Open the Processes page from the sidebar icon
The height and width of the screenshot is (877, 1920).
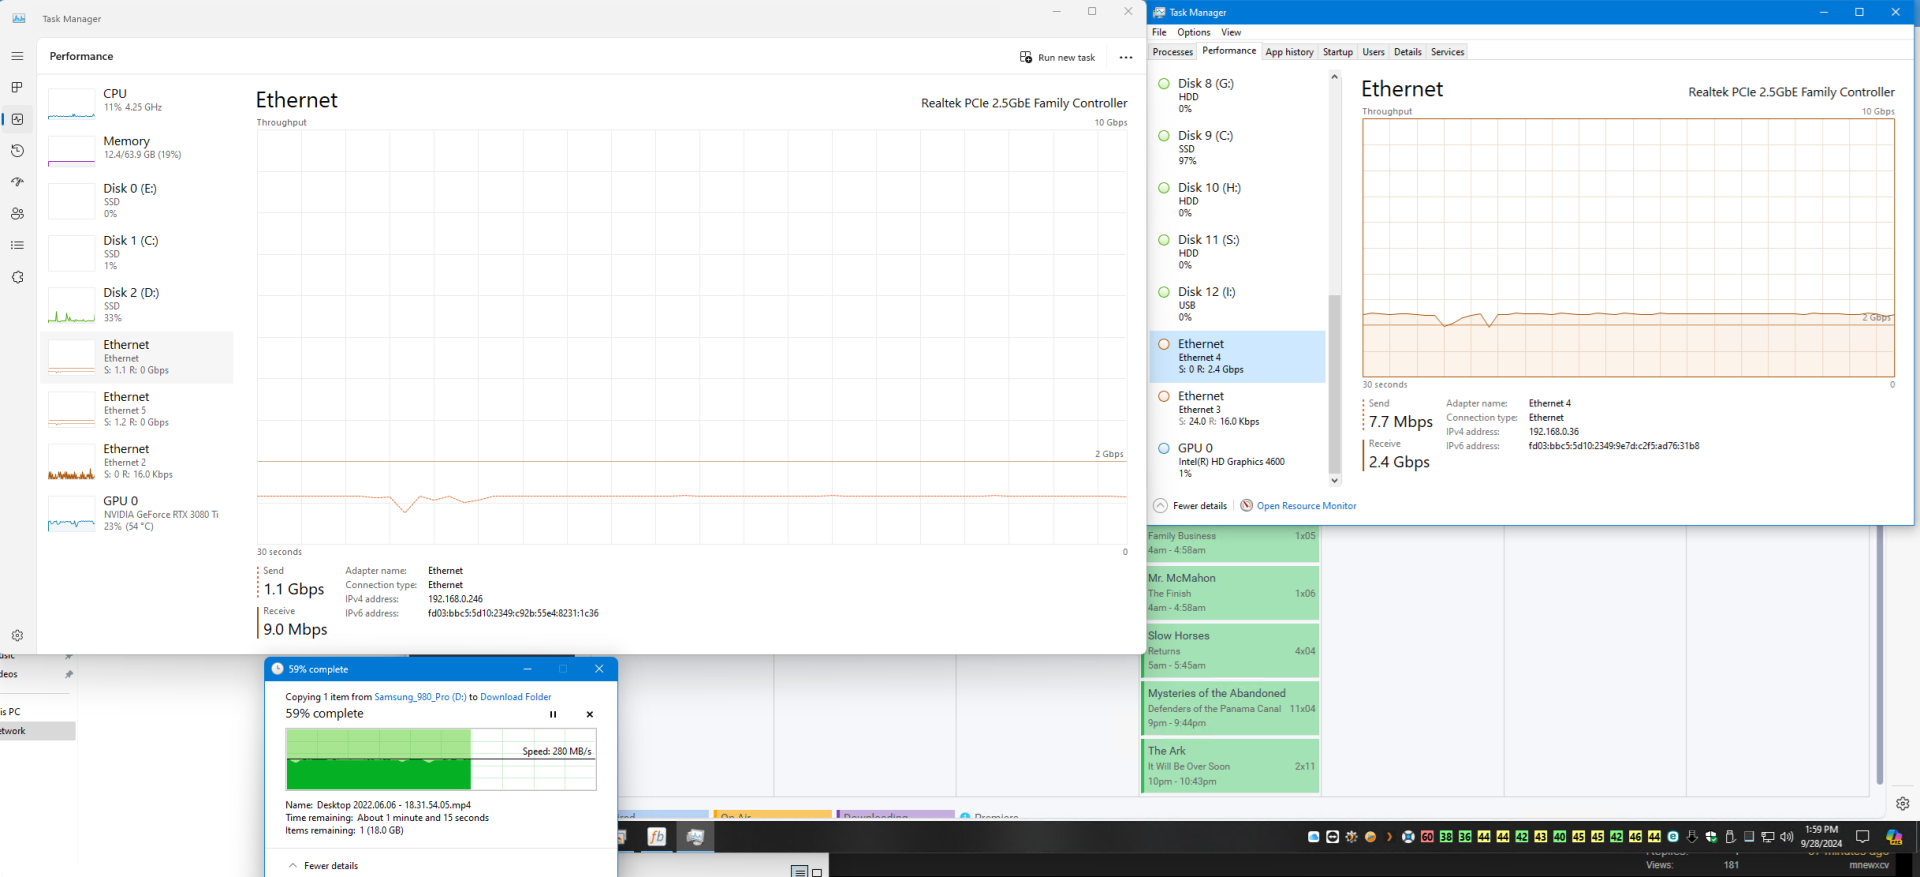click(x=17, y=88)
